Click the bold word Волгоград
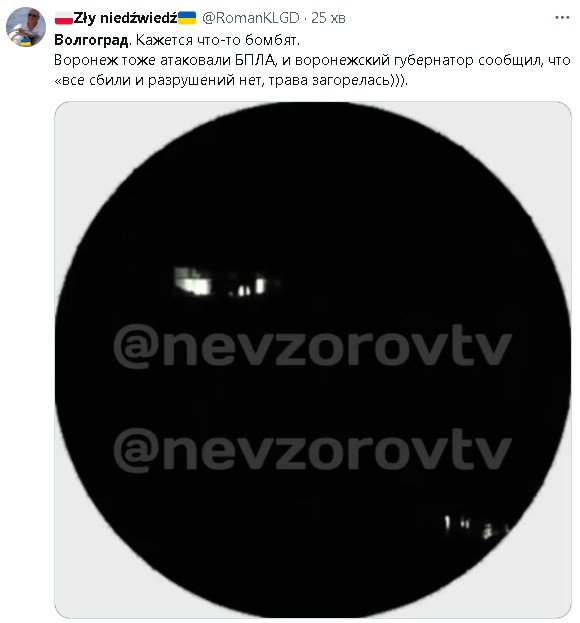This screenshot has height=623, width=580. [x=91, y=40]
